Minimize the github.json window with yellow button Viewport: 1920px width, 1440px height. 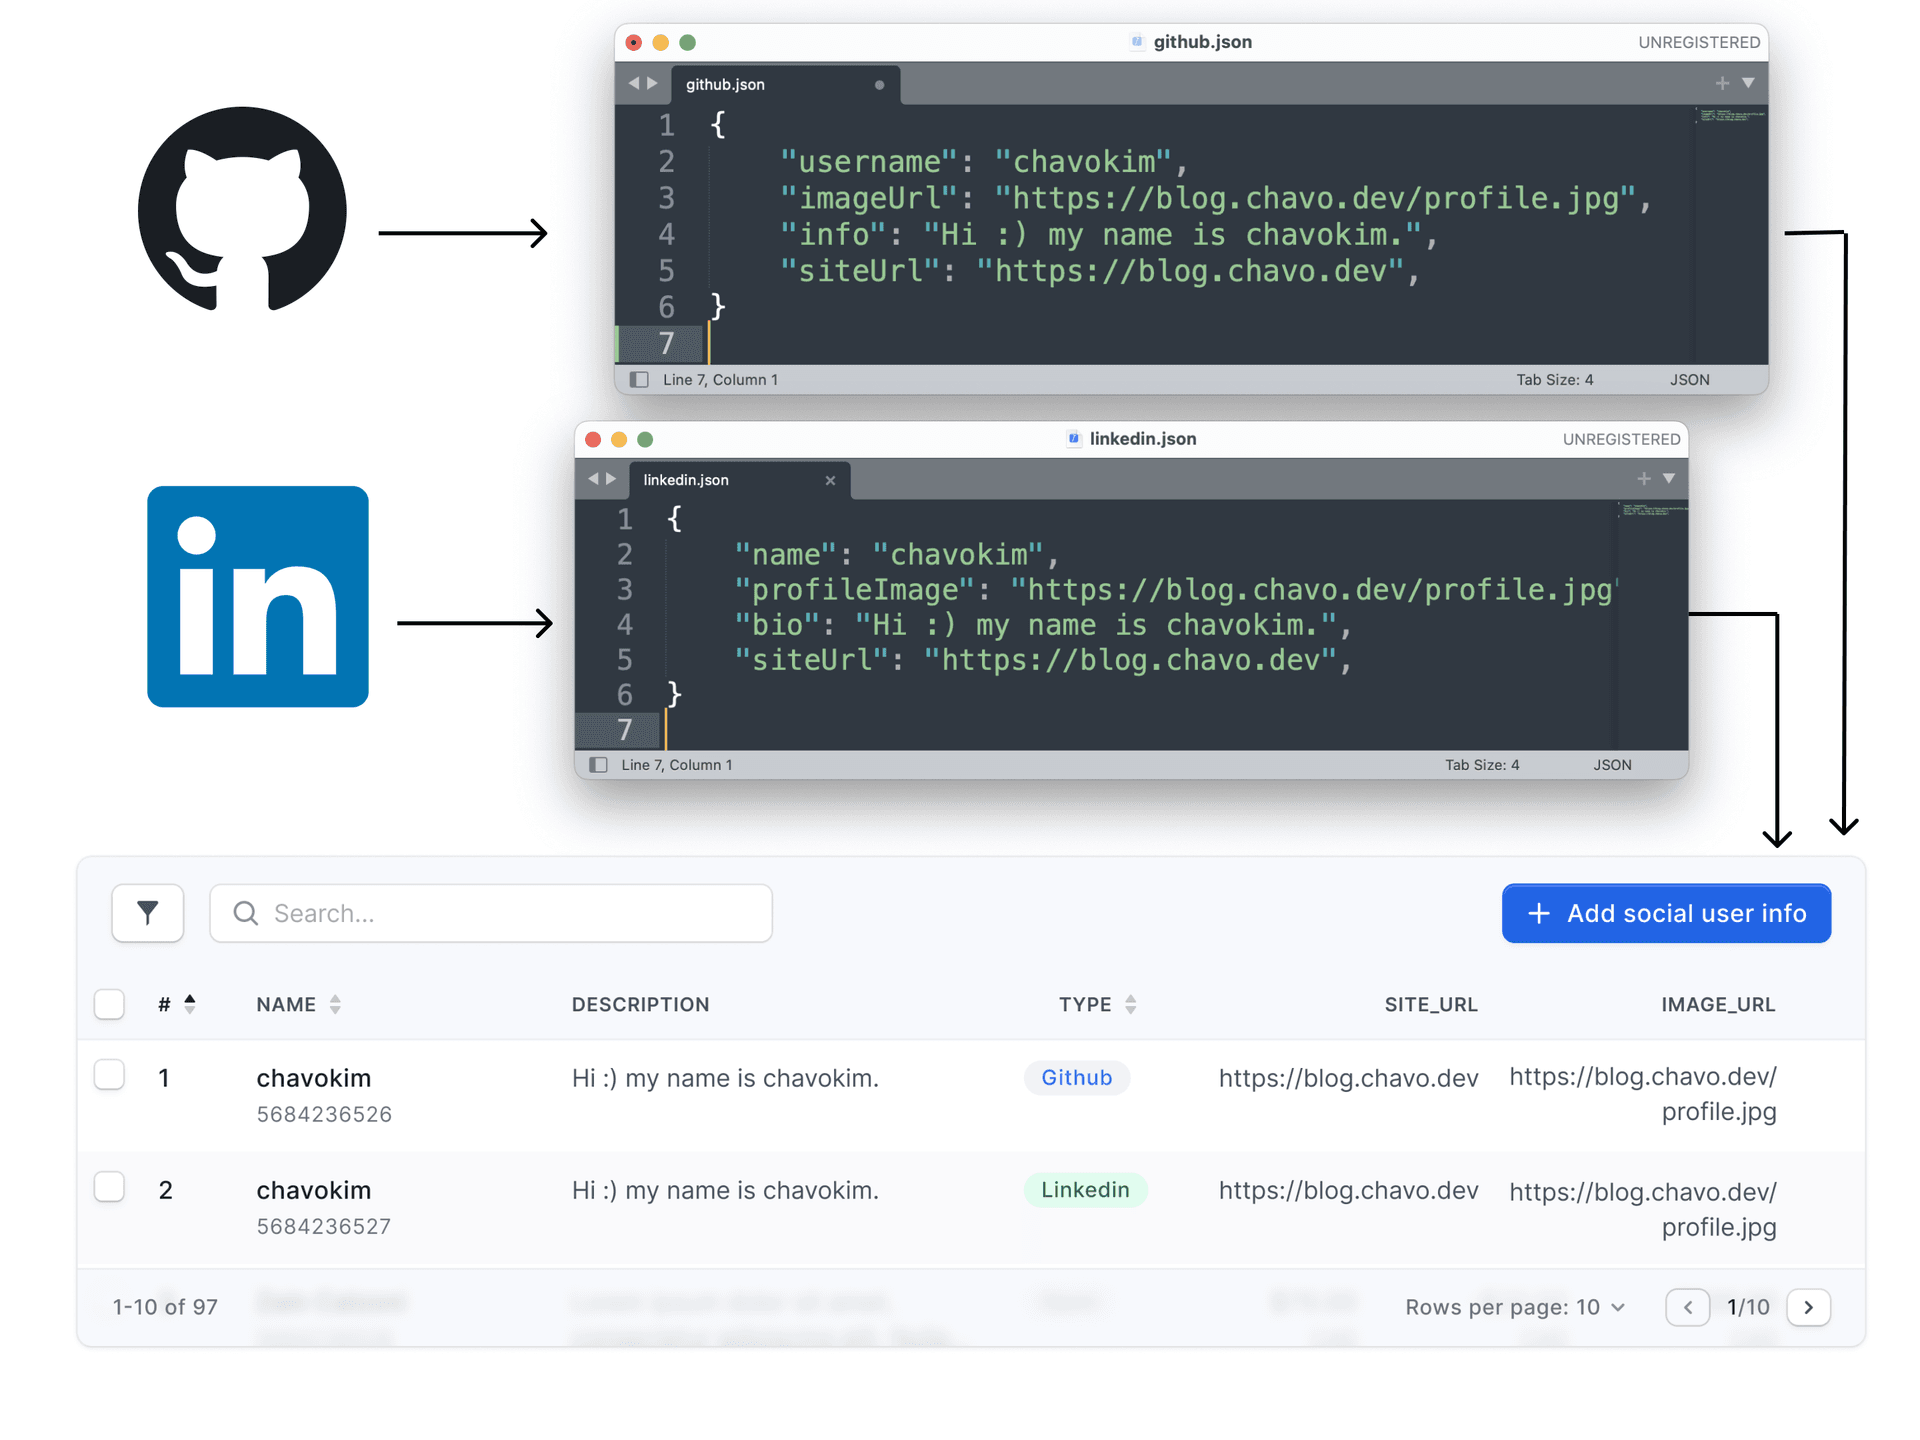(660, 42)
